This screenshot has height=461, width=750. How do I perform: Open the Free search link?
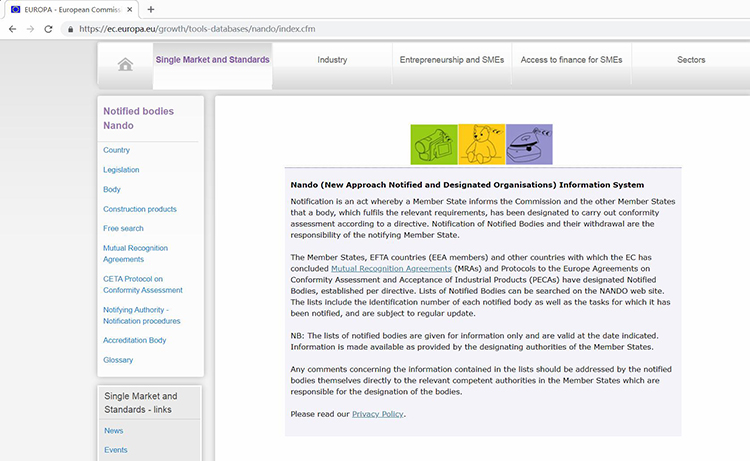point(123,229)
